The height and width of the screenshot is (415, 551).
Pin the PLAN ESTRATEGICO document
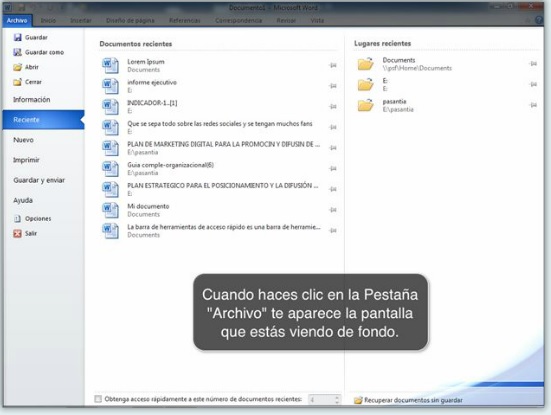[333, 189]
